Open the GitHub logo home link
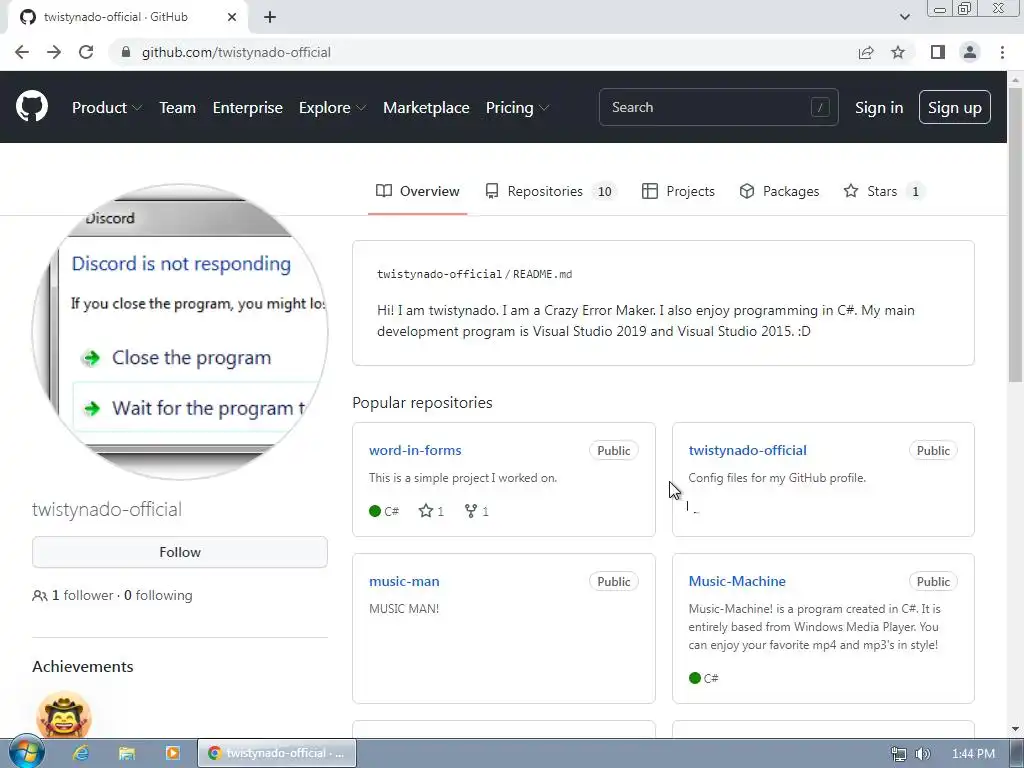The image size is (1024, 768). pyautogui.click(x=31, y=107)
